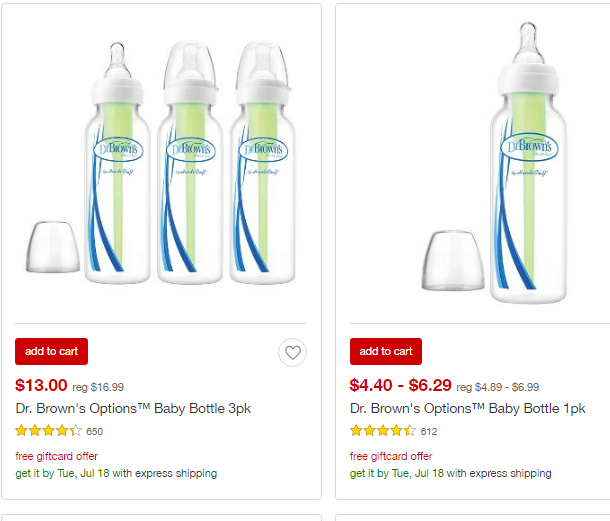Screen dimensions: 610x521
Task: Click the $13.00 sale price
Action: [42, 384]
